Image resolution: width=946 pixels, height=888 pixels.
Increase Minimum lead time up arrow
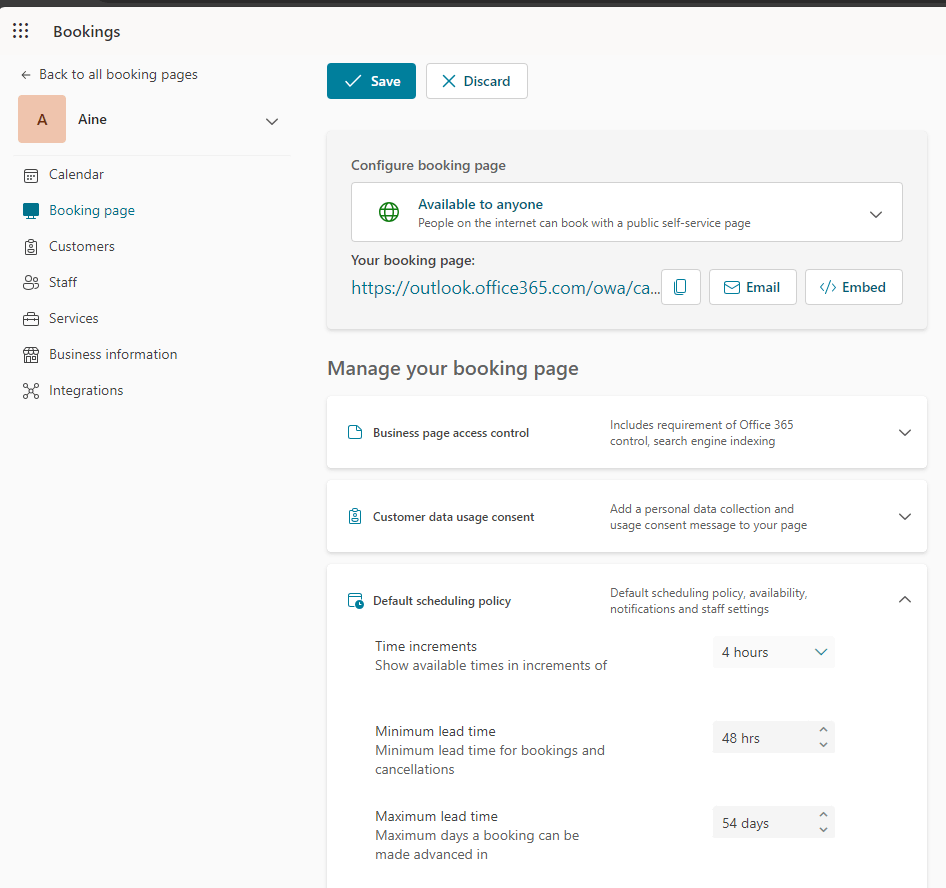pos(823,729)
